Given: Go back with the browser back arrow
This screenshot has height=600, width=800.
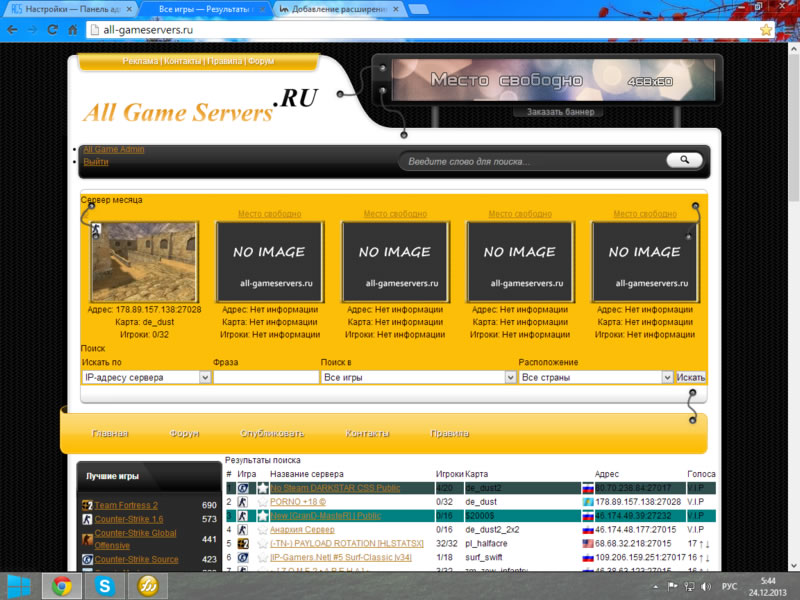Looking at the screenshot, I should pyautogui.click(x=12, y=30).
